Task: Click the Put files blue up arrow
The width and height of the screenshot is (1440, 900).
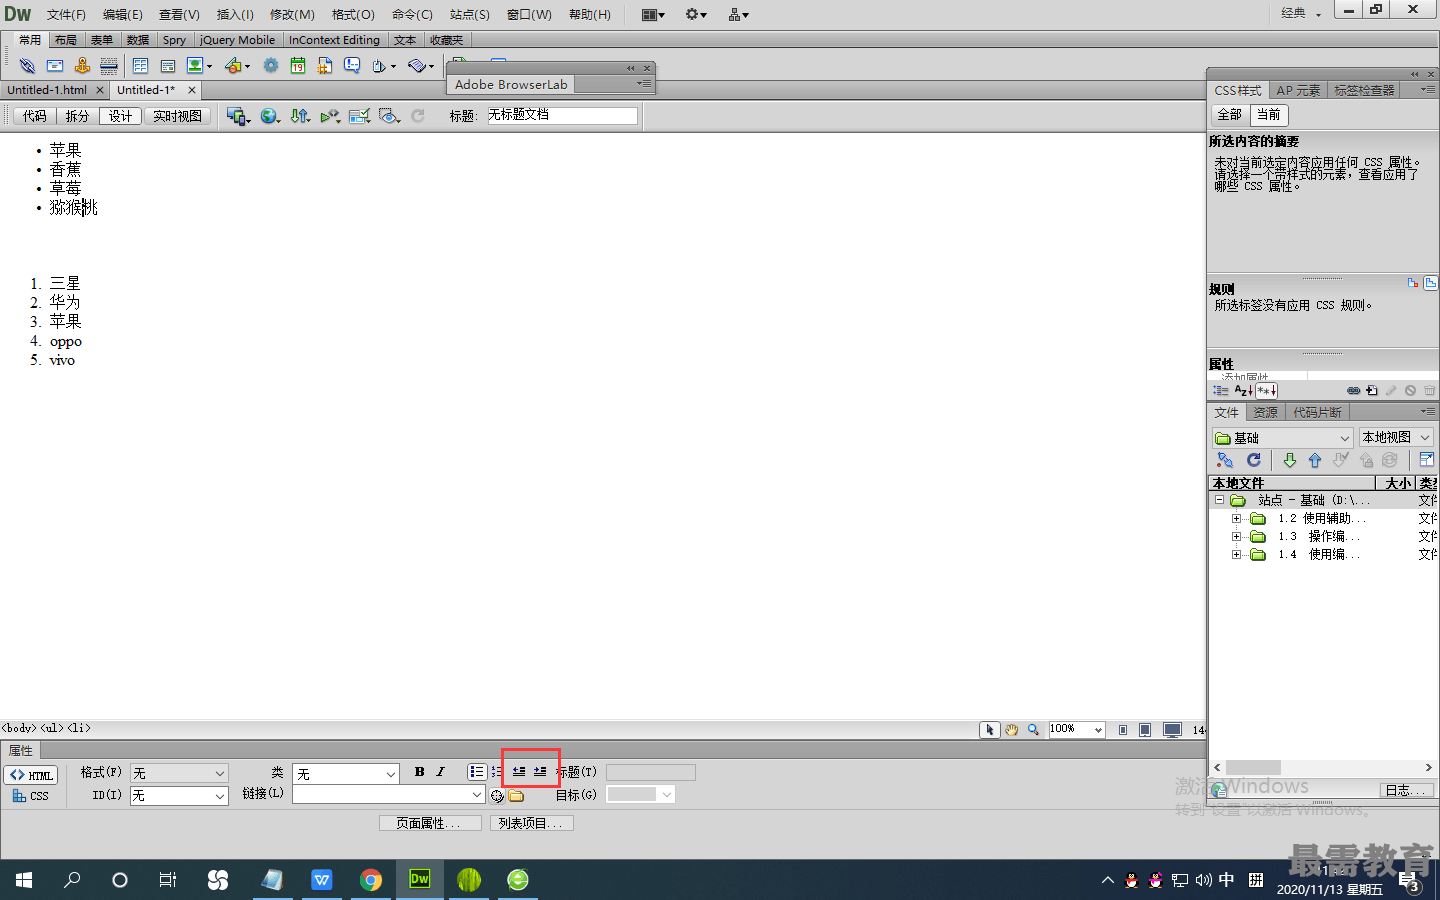Action: (x=1315, y=460)
